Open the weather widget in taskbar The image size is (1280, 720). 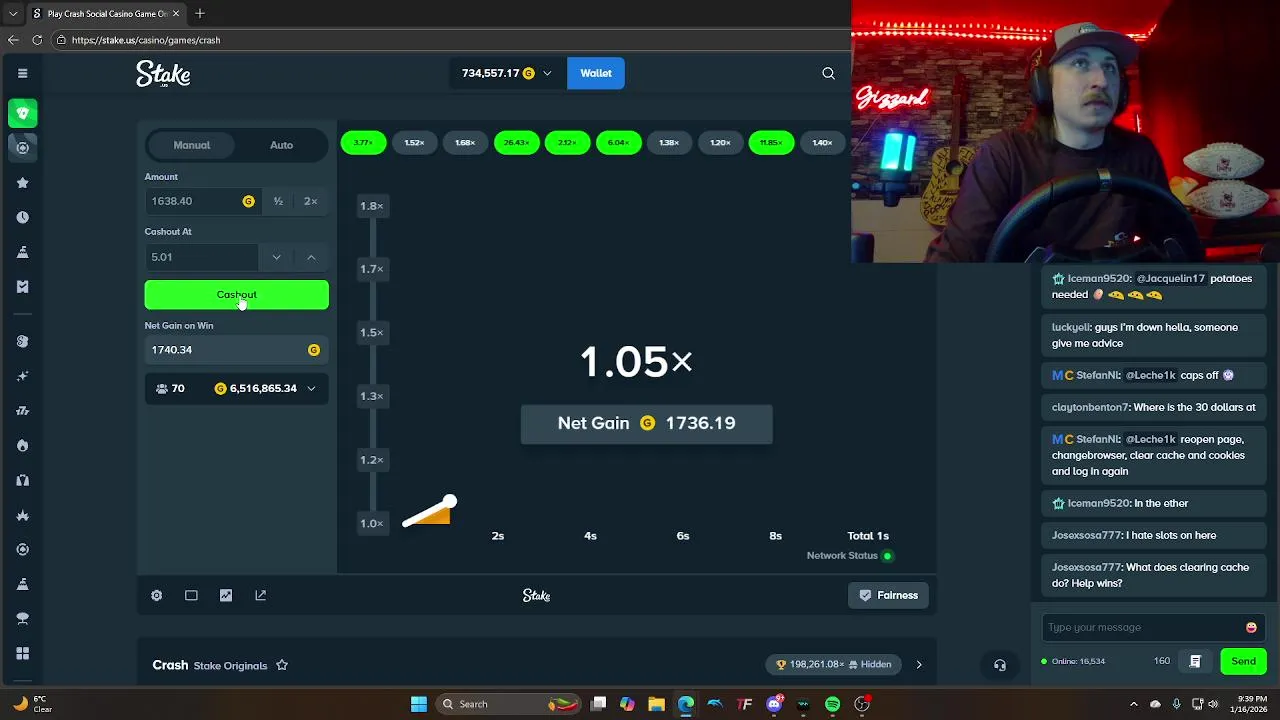coord(32,704)
